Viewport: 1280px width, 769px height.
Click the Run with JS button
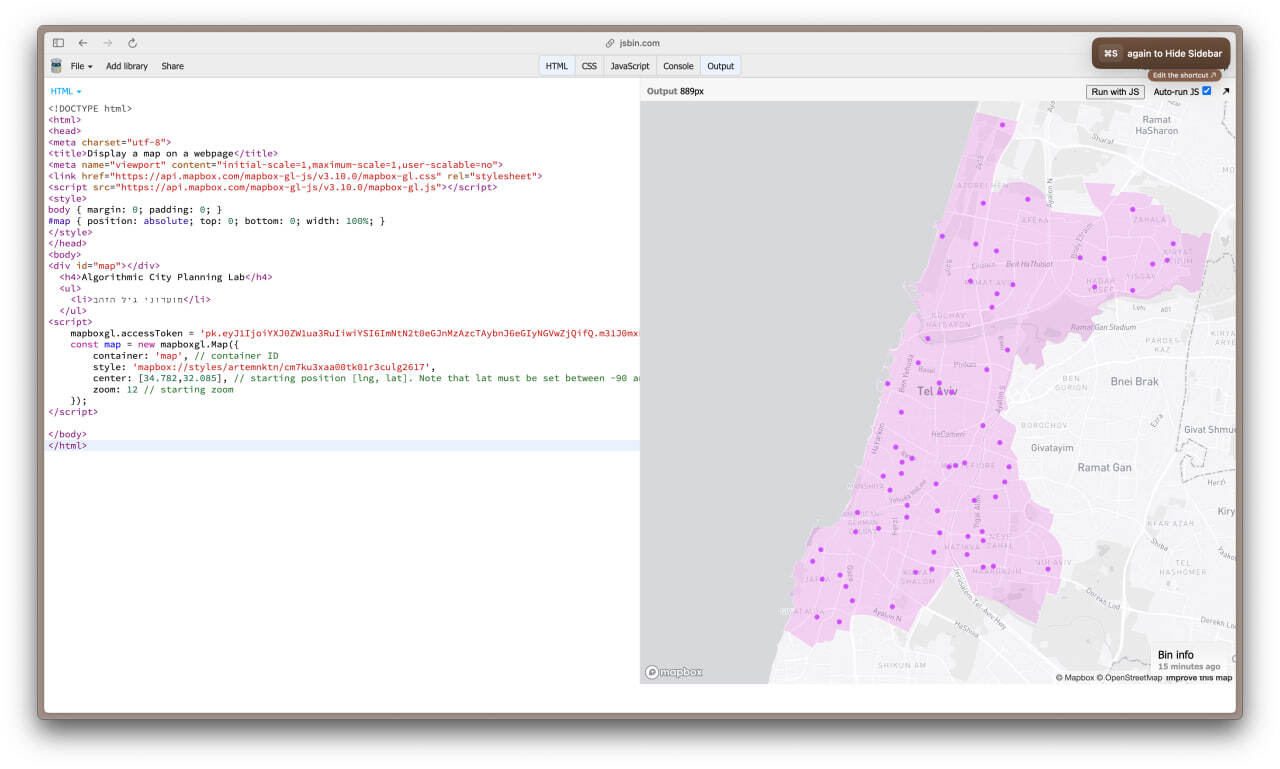[1115, 91]
